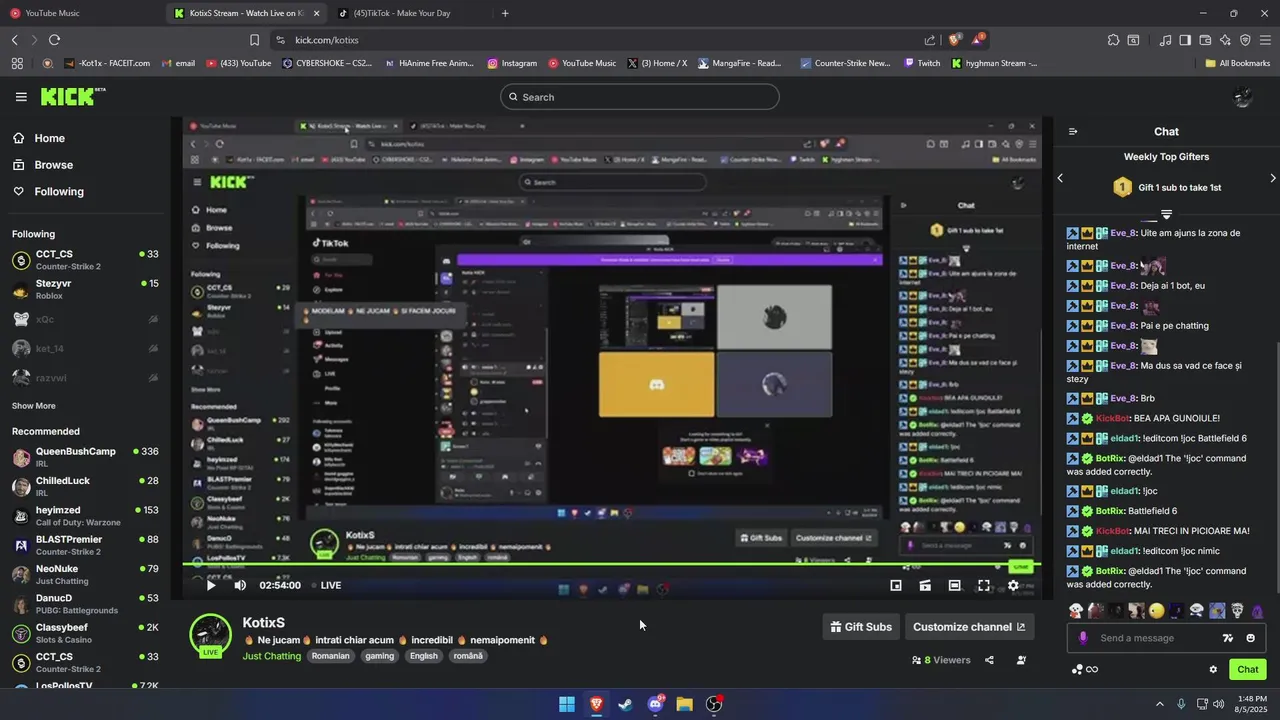Open Steam from the taskbar

point(625,704)
